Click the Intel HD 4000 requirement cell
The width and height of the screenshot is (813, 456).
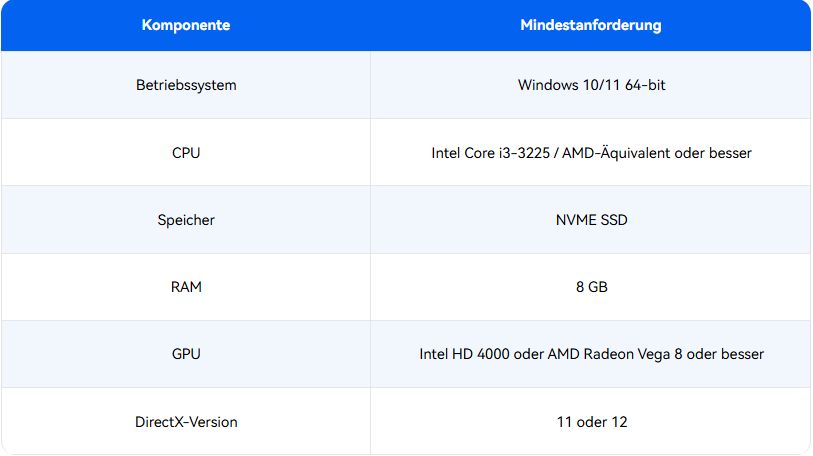click(591, 354)
